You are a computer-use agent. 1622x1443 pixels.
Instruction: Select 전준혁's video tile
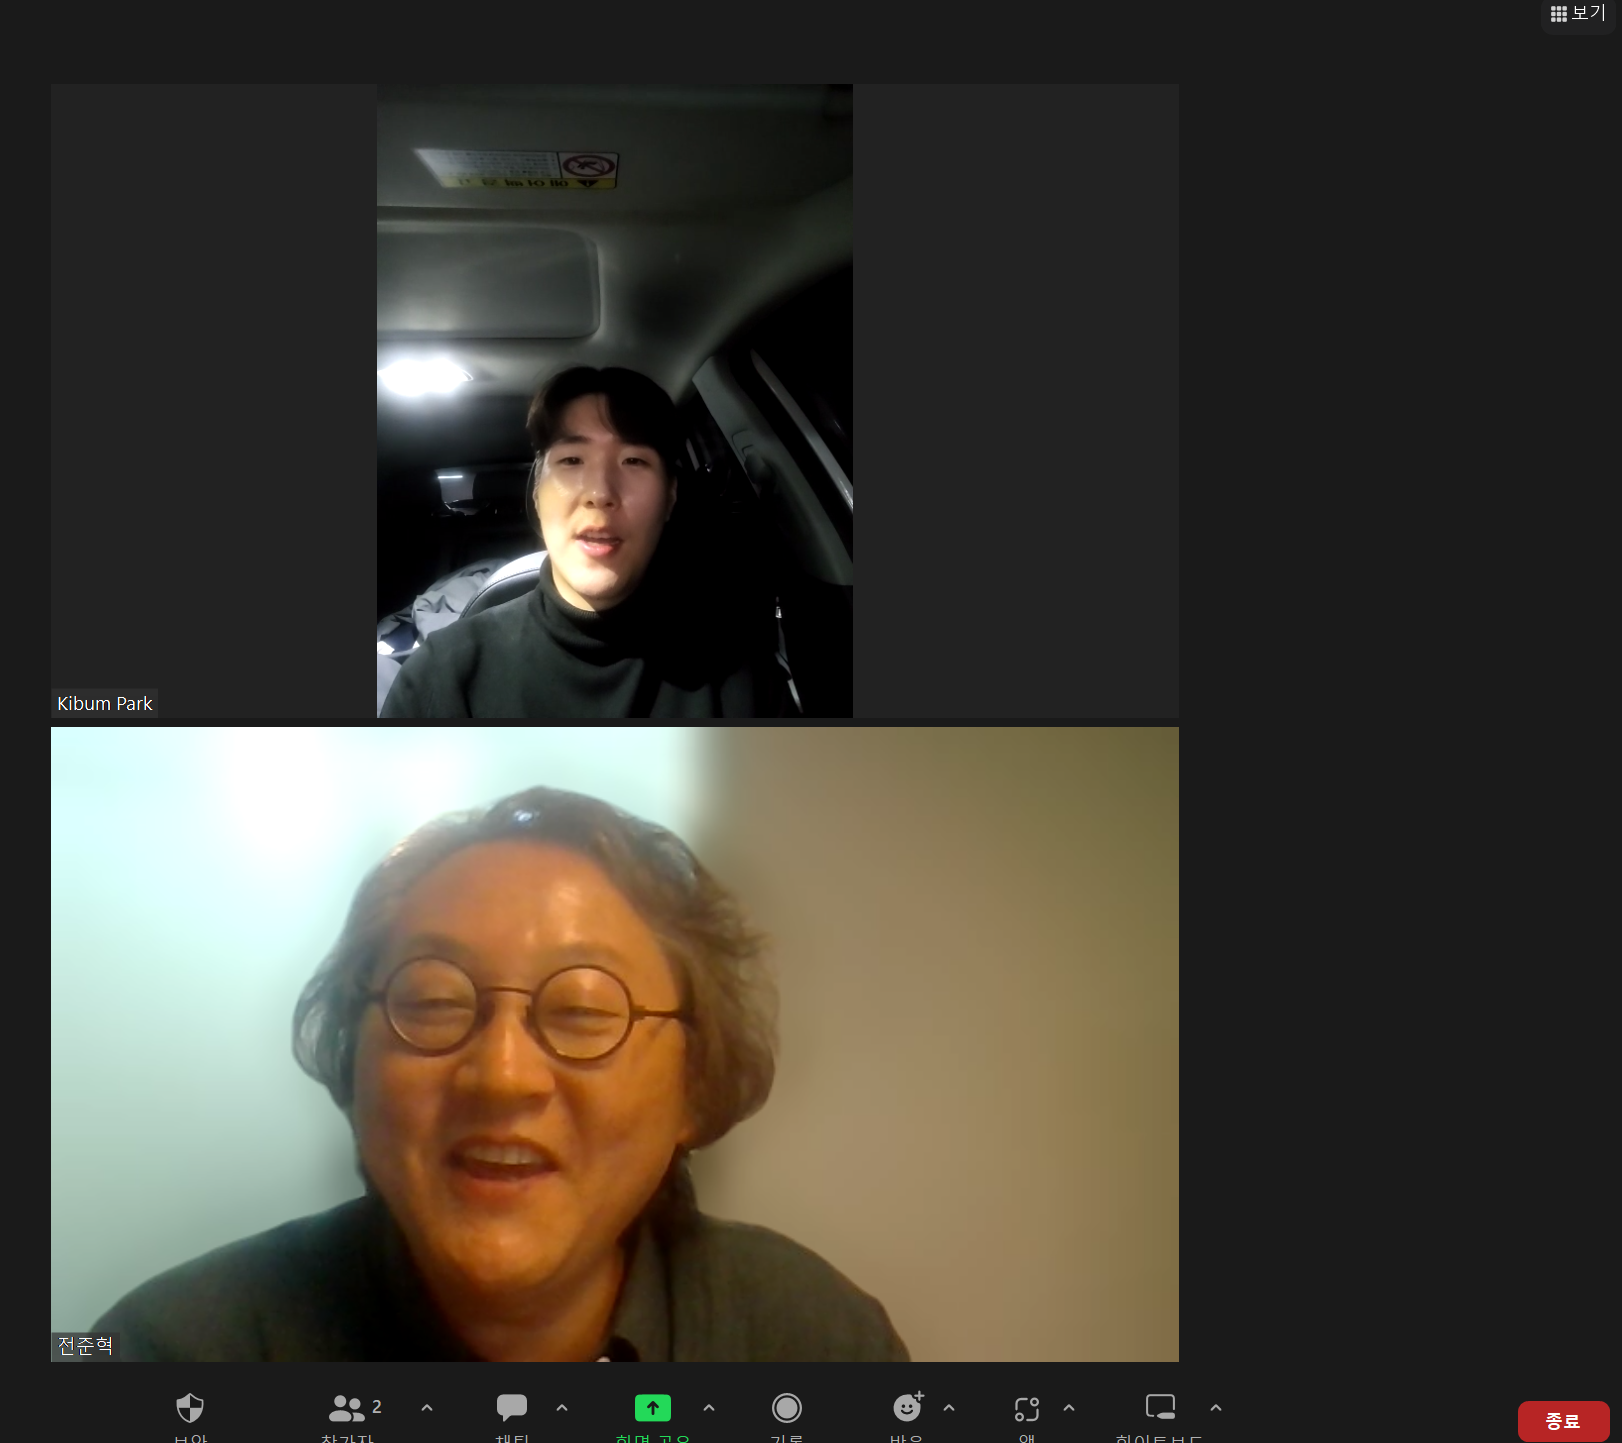point(615,1044)
